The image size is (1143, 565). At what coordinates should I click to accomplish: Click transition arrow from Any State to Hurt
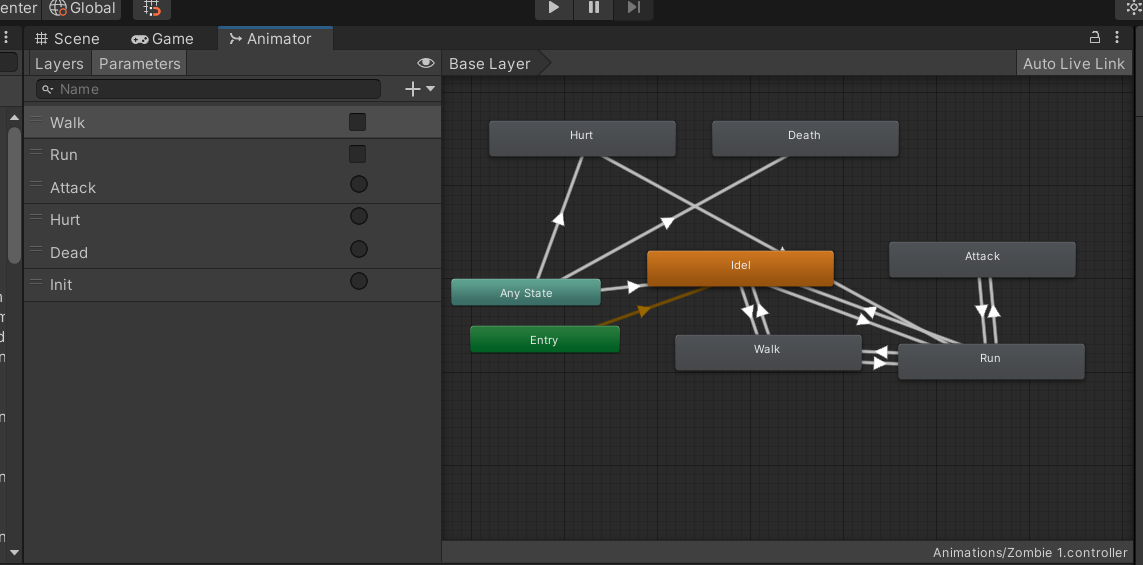(x=559, y=218)
